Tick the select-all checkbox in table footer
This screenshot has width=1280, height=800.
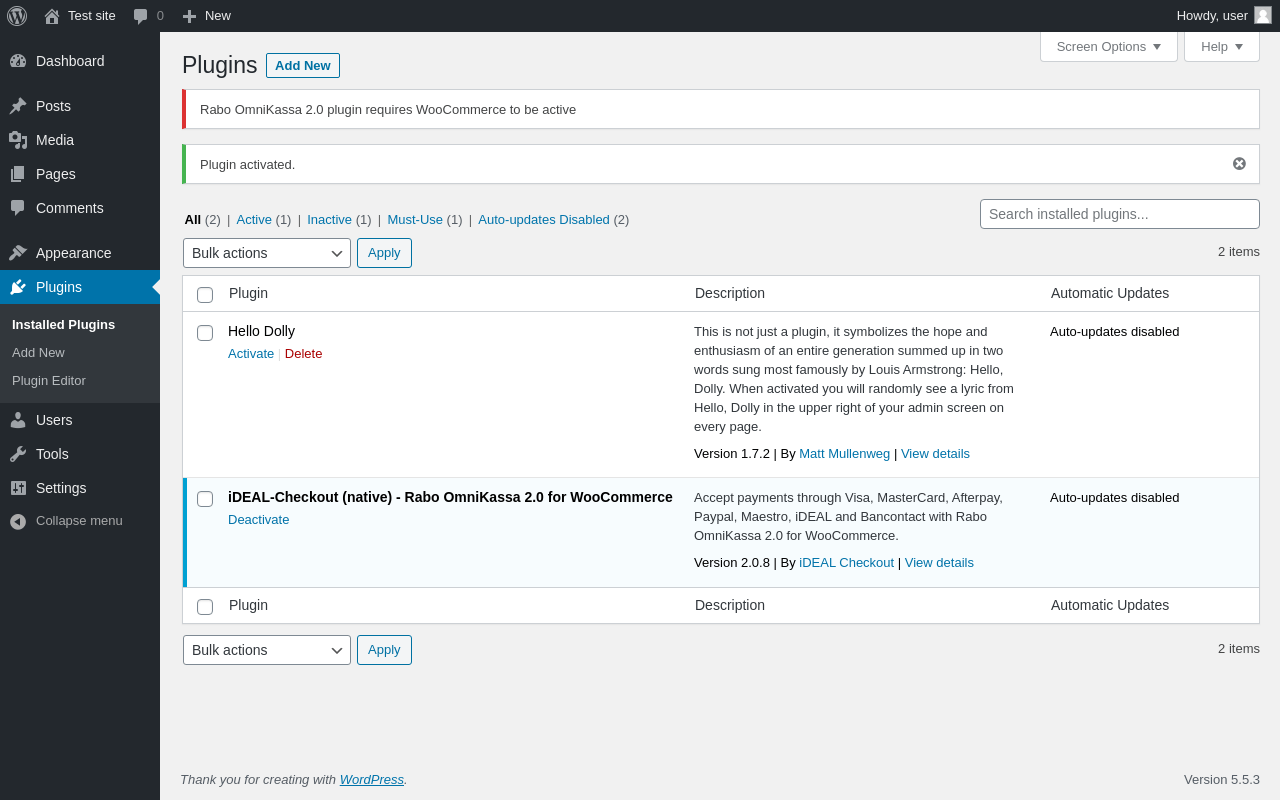pyautogui.click(x=205, y=607)
